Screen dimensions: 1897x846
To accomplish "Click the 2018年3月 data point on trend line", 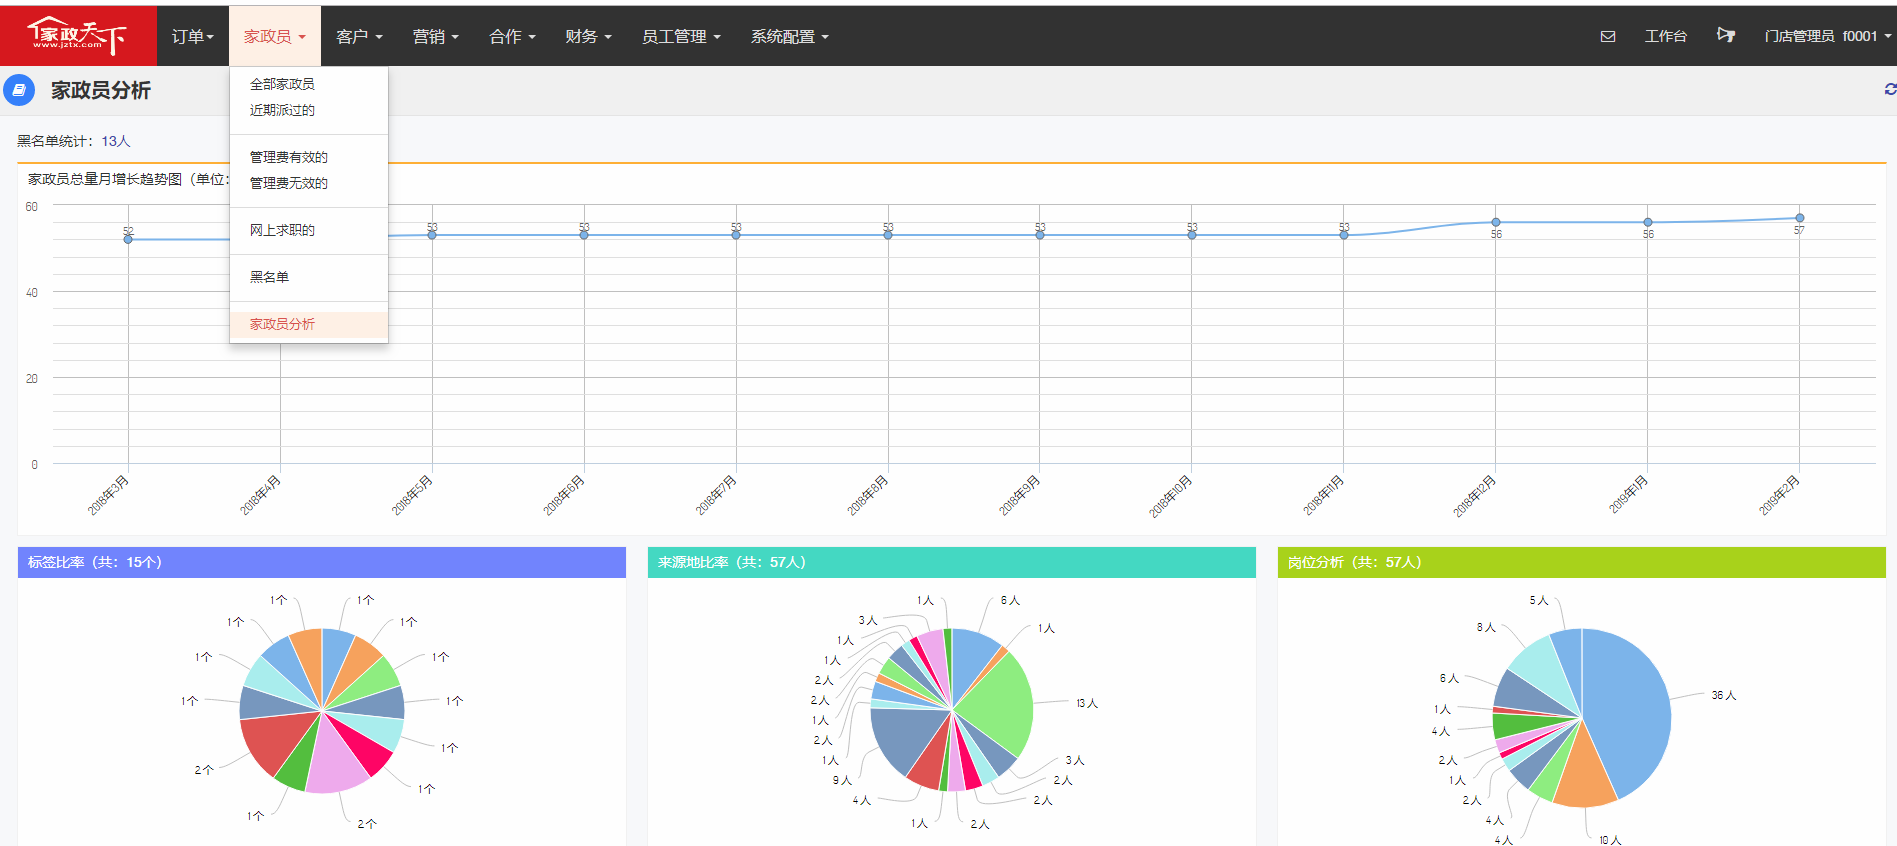I will coord(128,239).
